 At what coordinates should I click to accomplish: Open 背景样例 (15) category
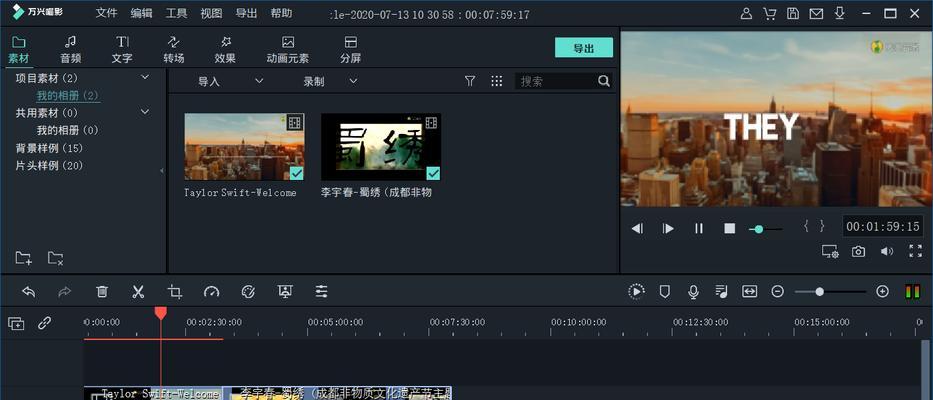49,148
